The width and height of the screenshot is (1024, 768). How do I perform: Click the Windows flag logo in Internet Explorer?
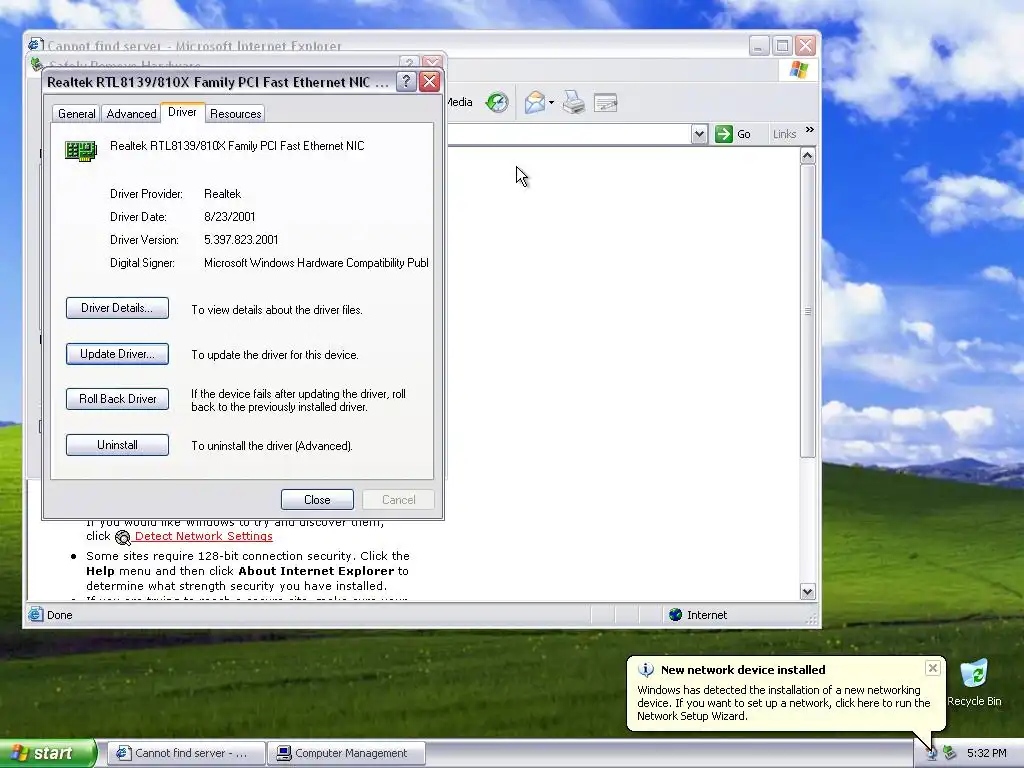coord(798,69)
